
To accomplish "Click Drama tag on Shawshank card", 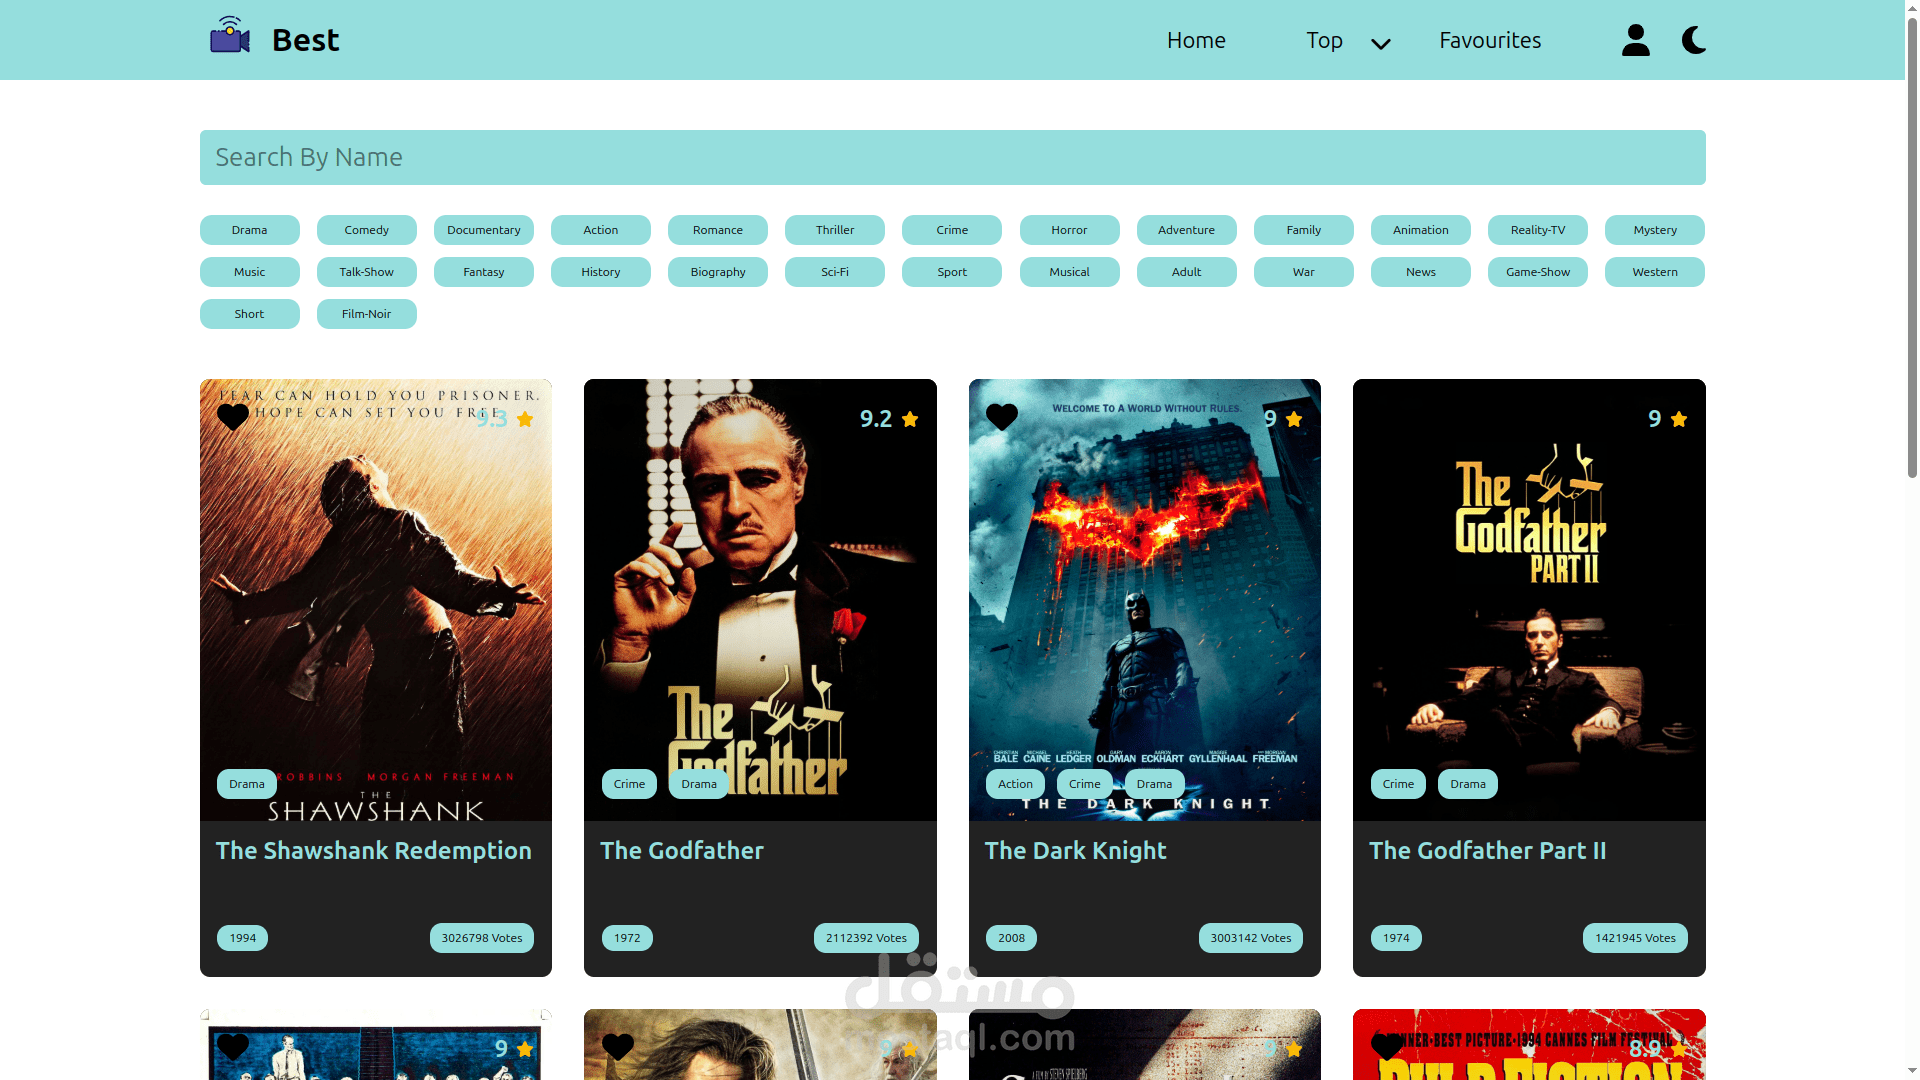I will click(247, 784).
